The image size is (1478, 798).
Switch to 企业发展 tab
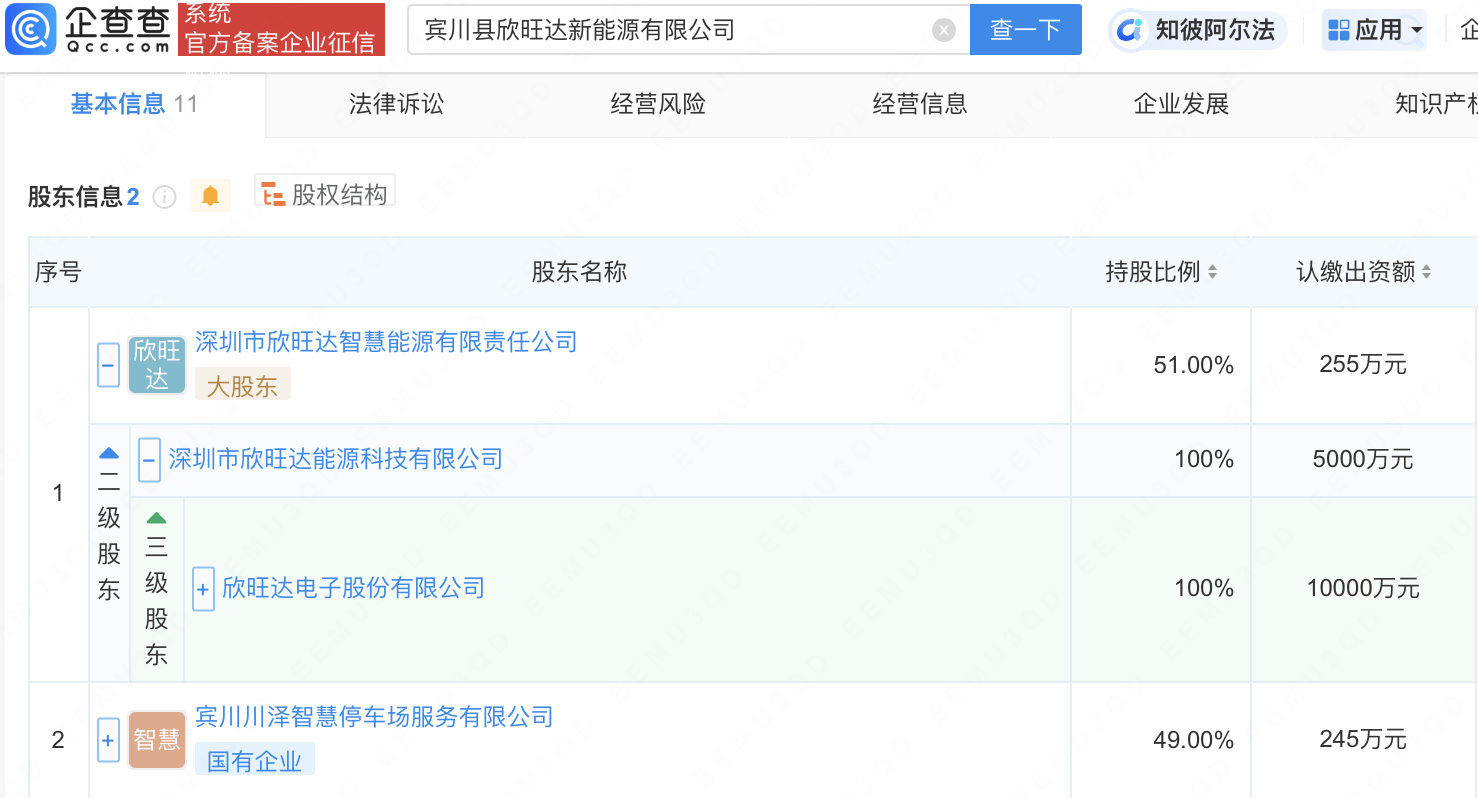pos(1181,104)
